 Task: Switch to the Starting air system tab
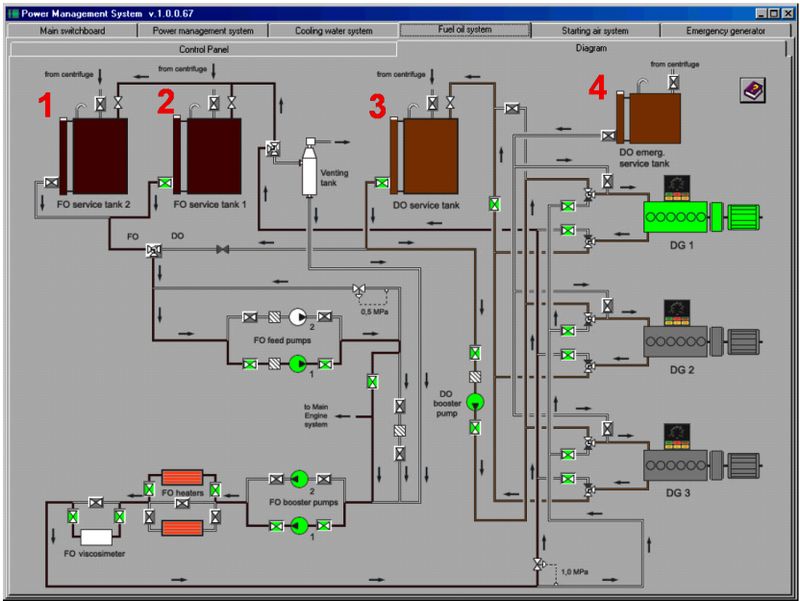(x=595, y=31)
